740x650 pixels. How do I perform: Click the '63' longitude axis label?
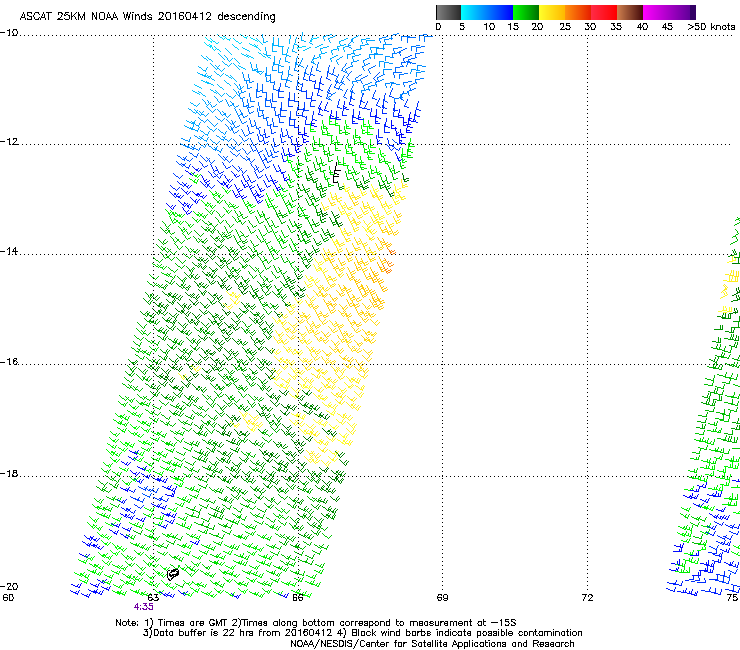tap(153, 598)
